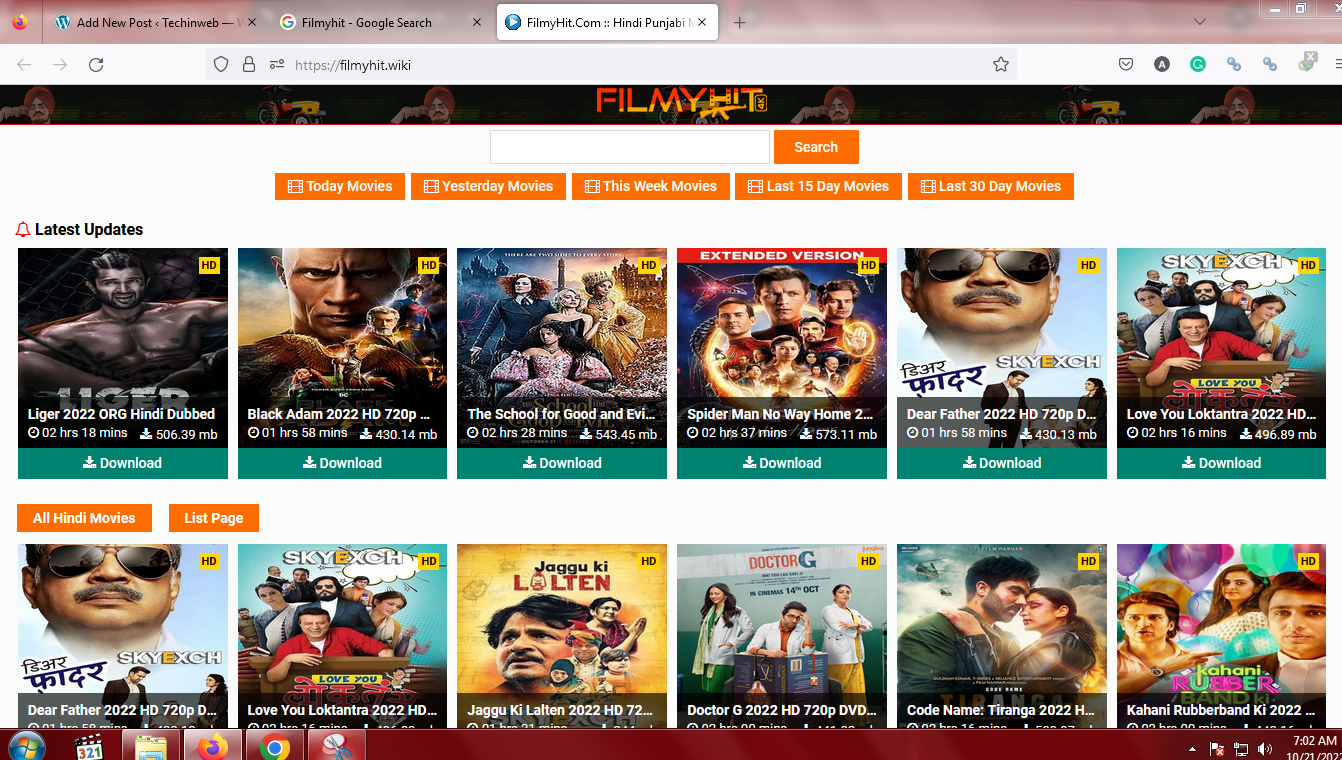1342x760 pixels.
Task: Click the List Page button
Action: (x=214, y=518)
